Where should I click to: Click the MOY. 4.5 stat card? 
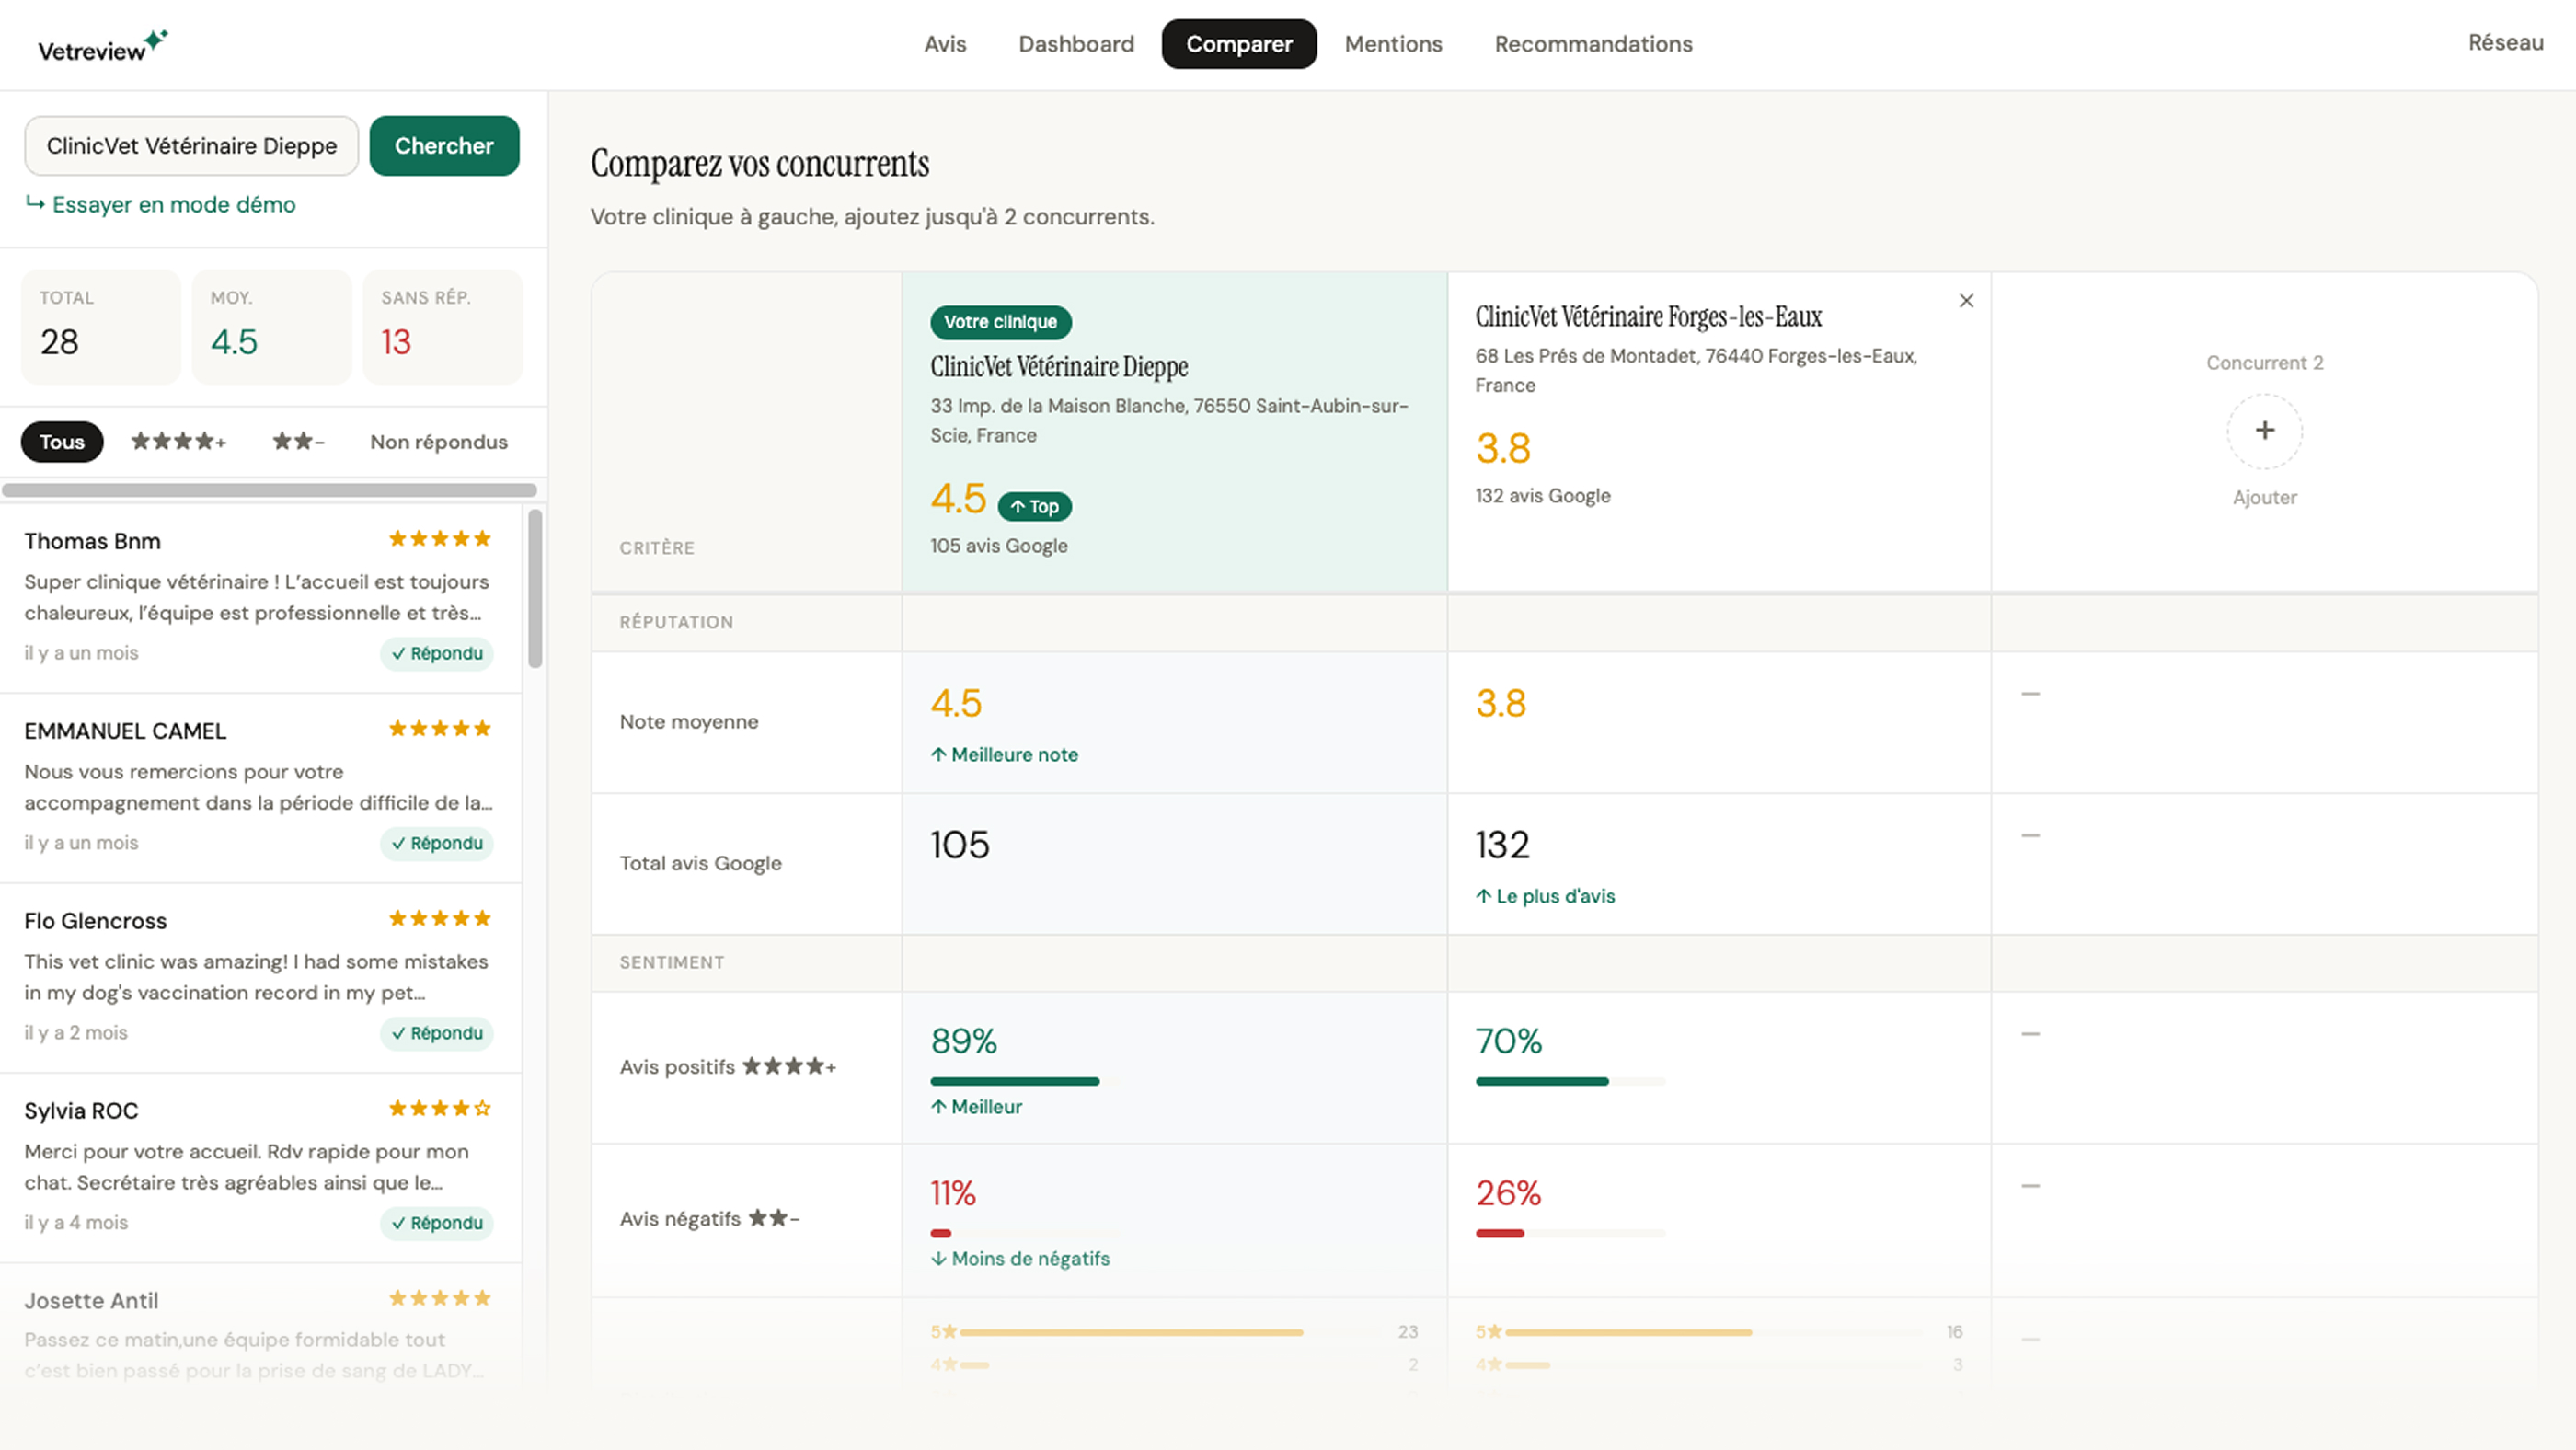pyautogui.click(x=272, y=327)
